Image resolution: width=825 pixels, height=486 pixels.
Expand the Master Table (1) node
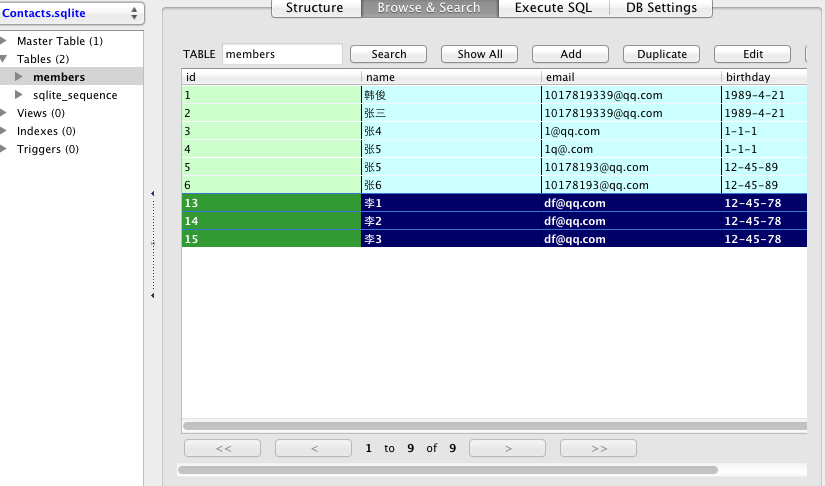click(3, 41)
